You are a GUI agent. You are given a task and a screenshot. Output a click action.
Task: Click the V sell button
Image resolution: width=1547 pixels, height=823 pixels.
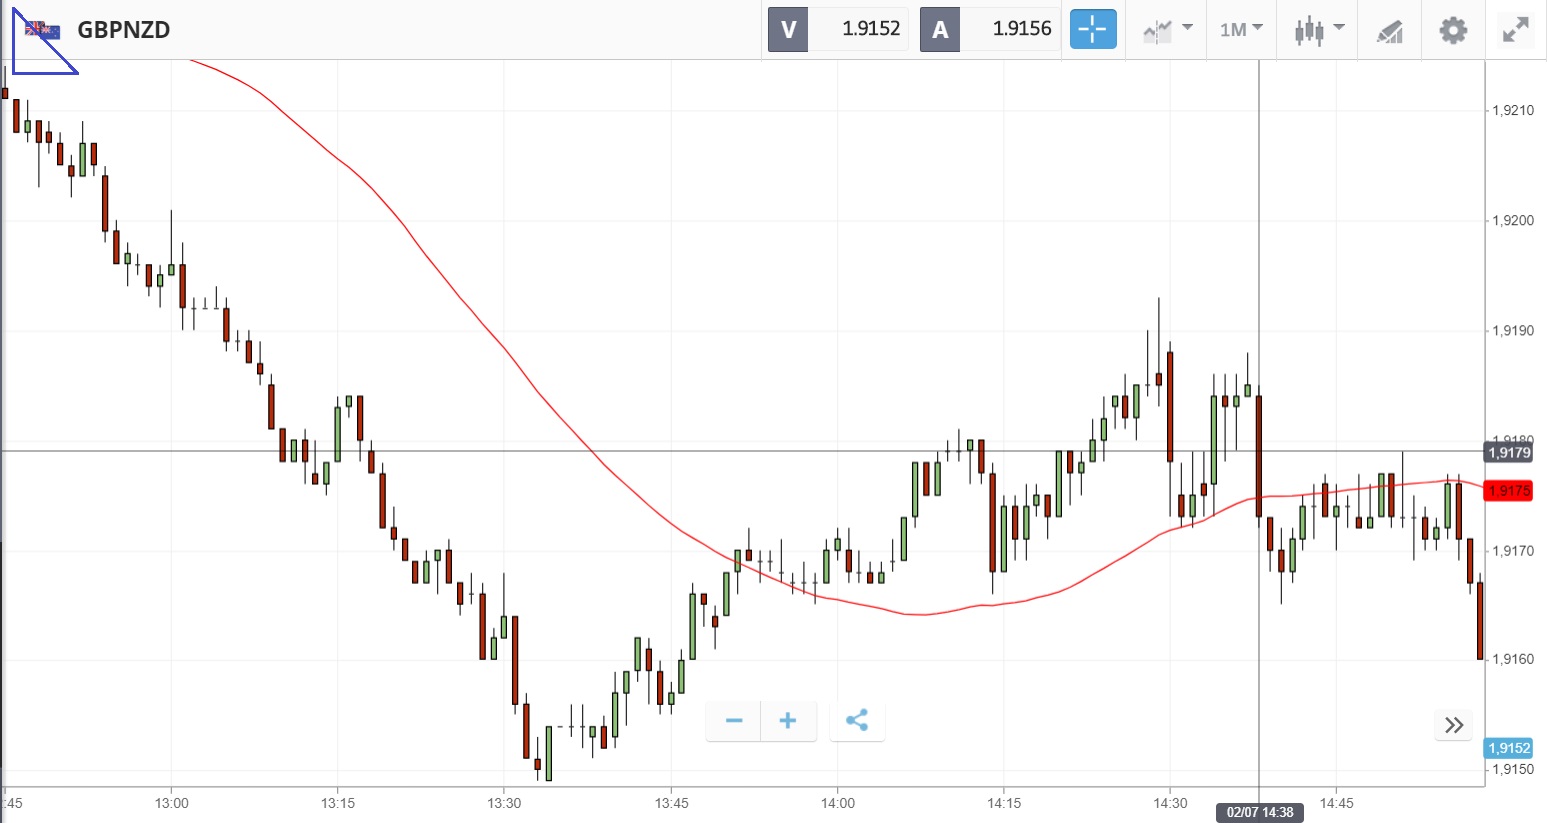click(788, 30)
